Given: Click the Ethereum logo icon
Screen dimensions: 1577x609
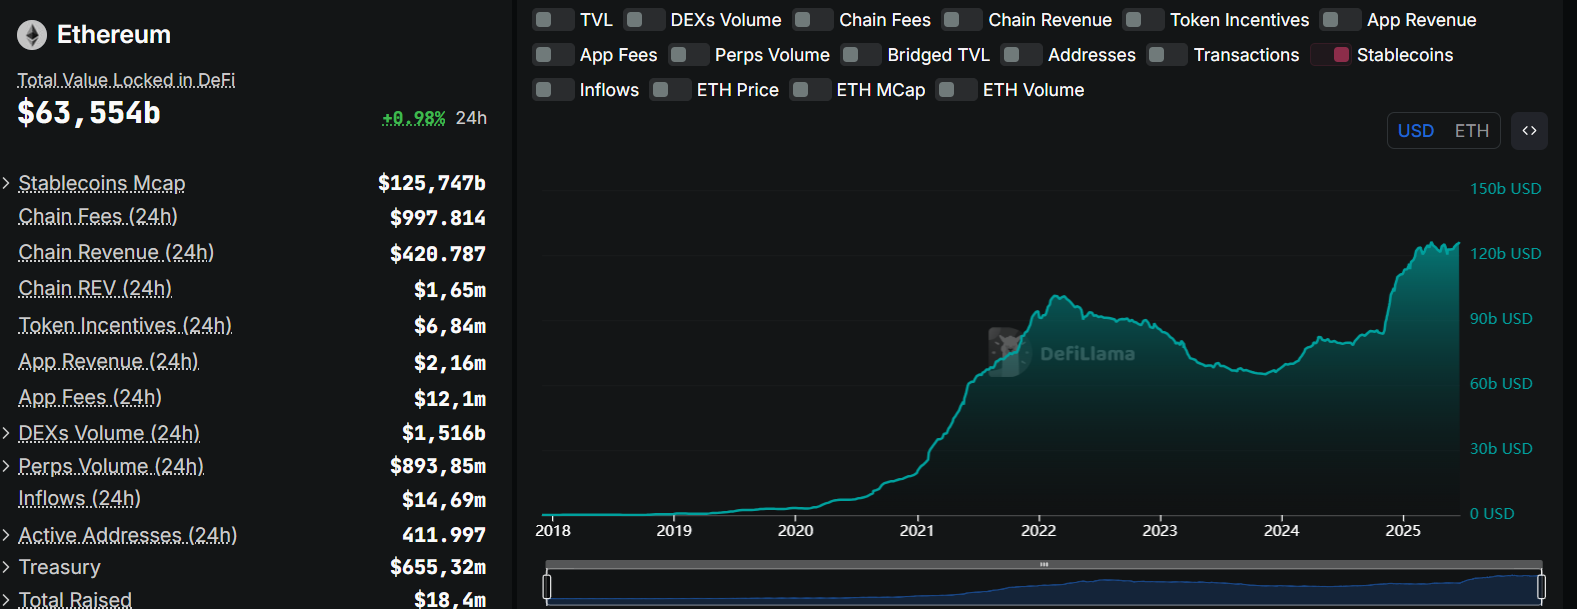Looking at the screenshot, I should [32, 35].
